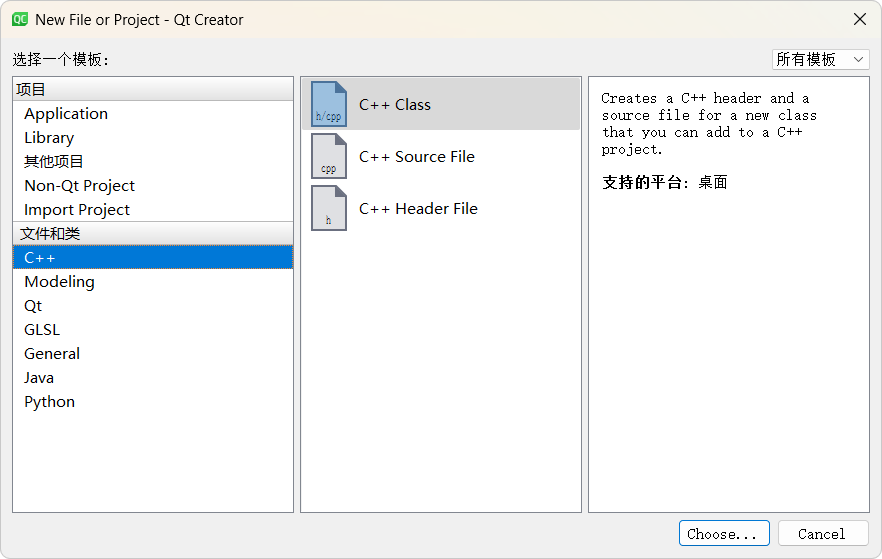
Task: Open the 所有模板 template filter dropdown
Action: click(x=821, y=59)
